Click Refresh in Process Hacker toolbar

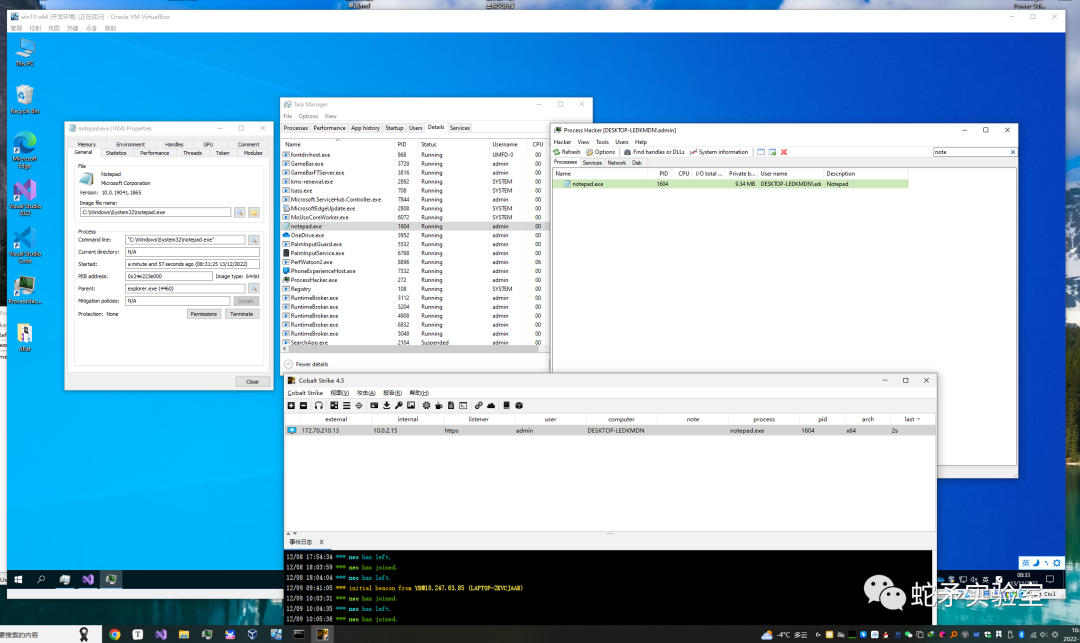click(x=567, y=152)
